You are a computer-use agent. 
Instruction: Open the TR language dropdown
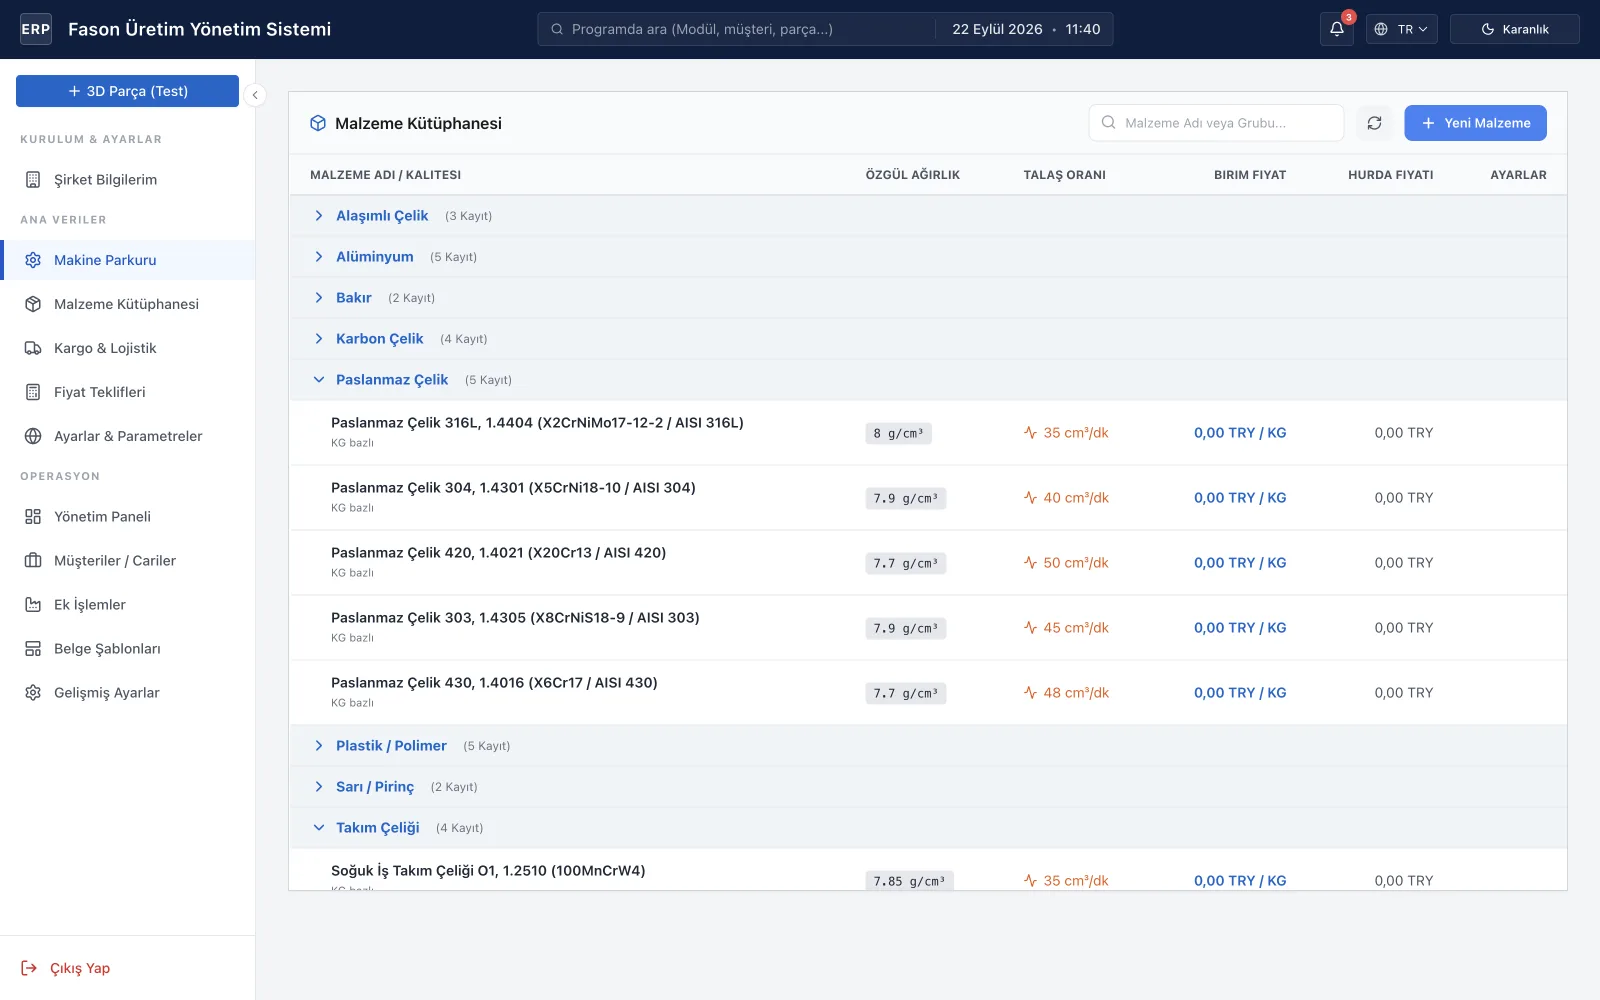coord(1401,29)
